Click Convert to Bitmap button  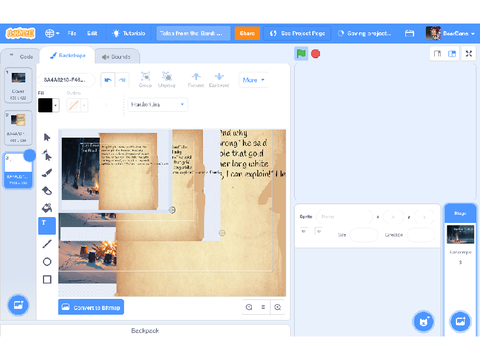click(91, 307)
